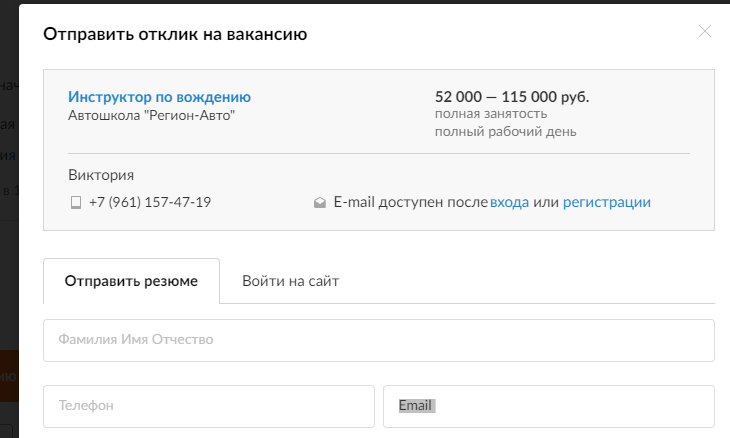Open the регистрации sign-up link
The height and width of the screenshot is (438, 730).
pos(606,202)
